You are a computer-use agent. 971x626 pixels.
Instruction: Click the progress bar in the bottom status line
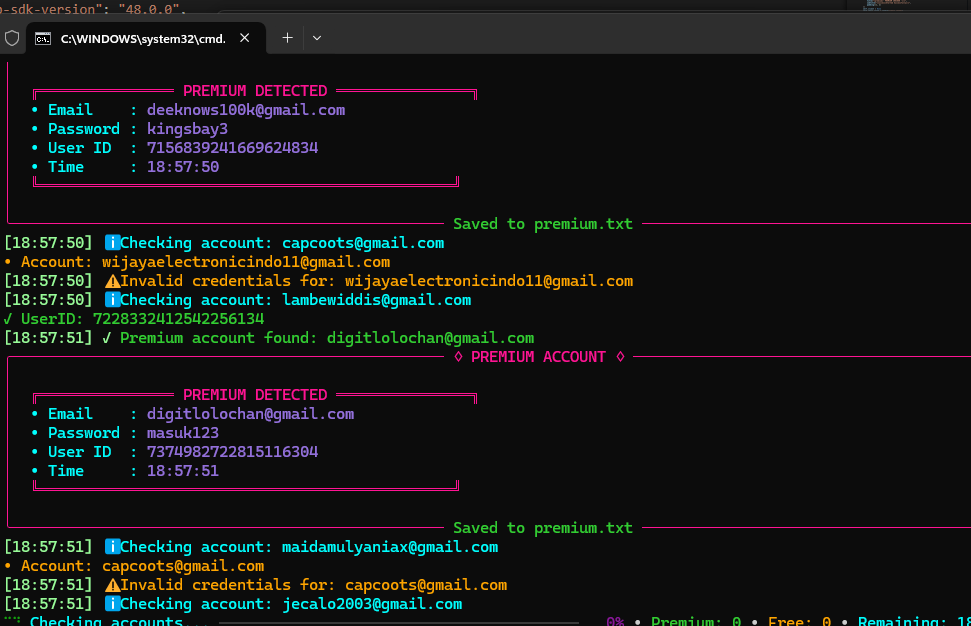click(399, 622)
